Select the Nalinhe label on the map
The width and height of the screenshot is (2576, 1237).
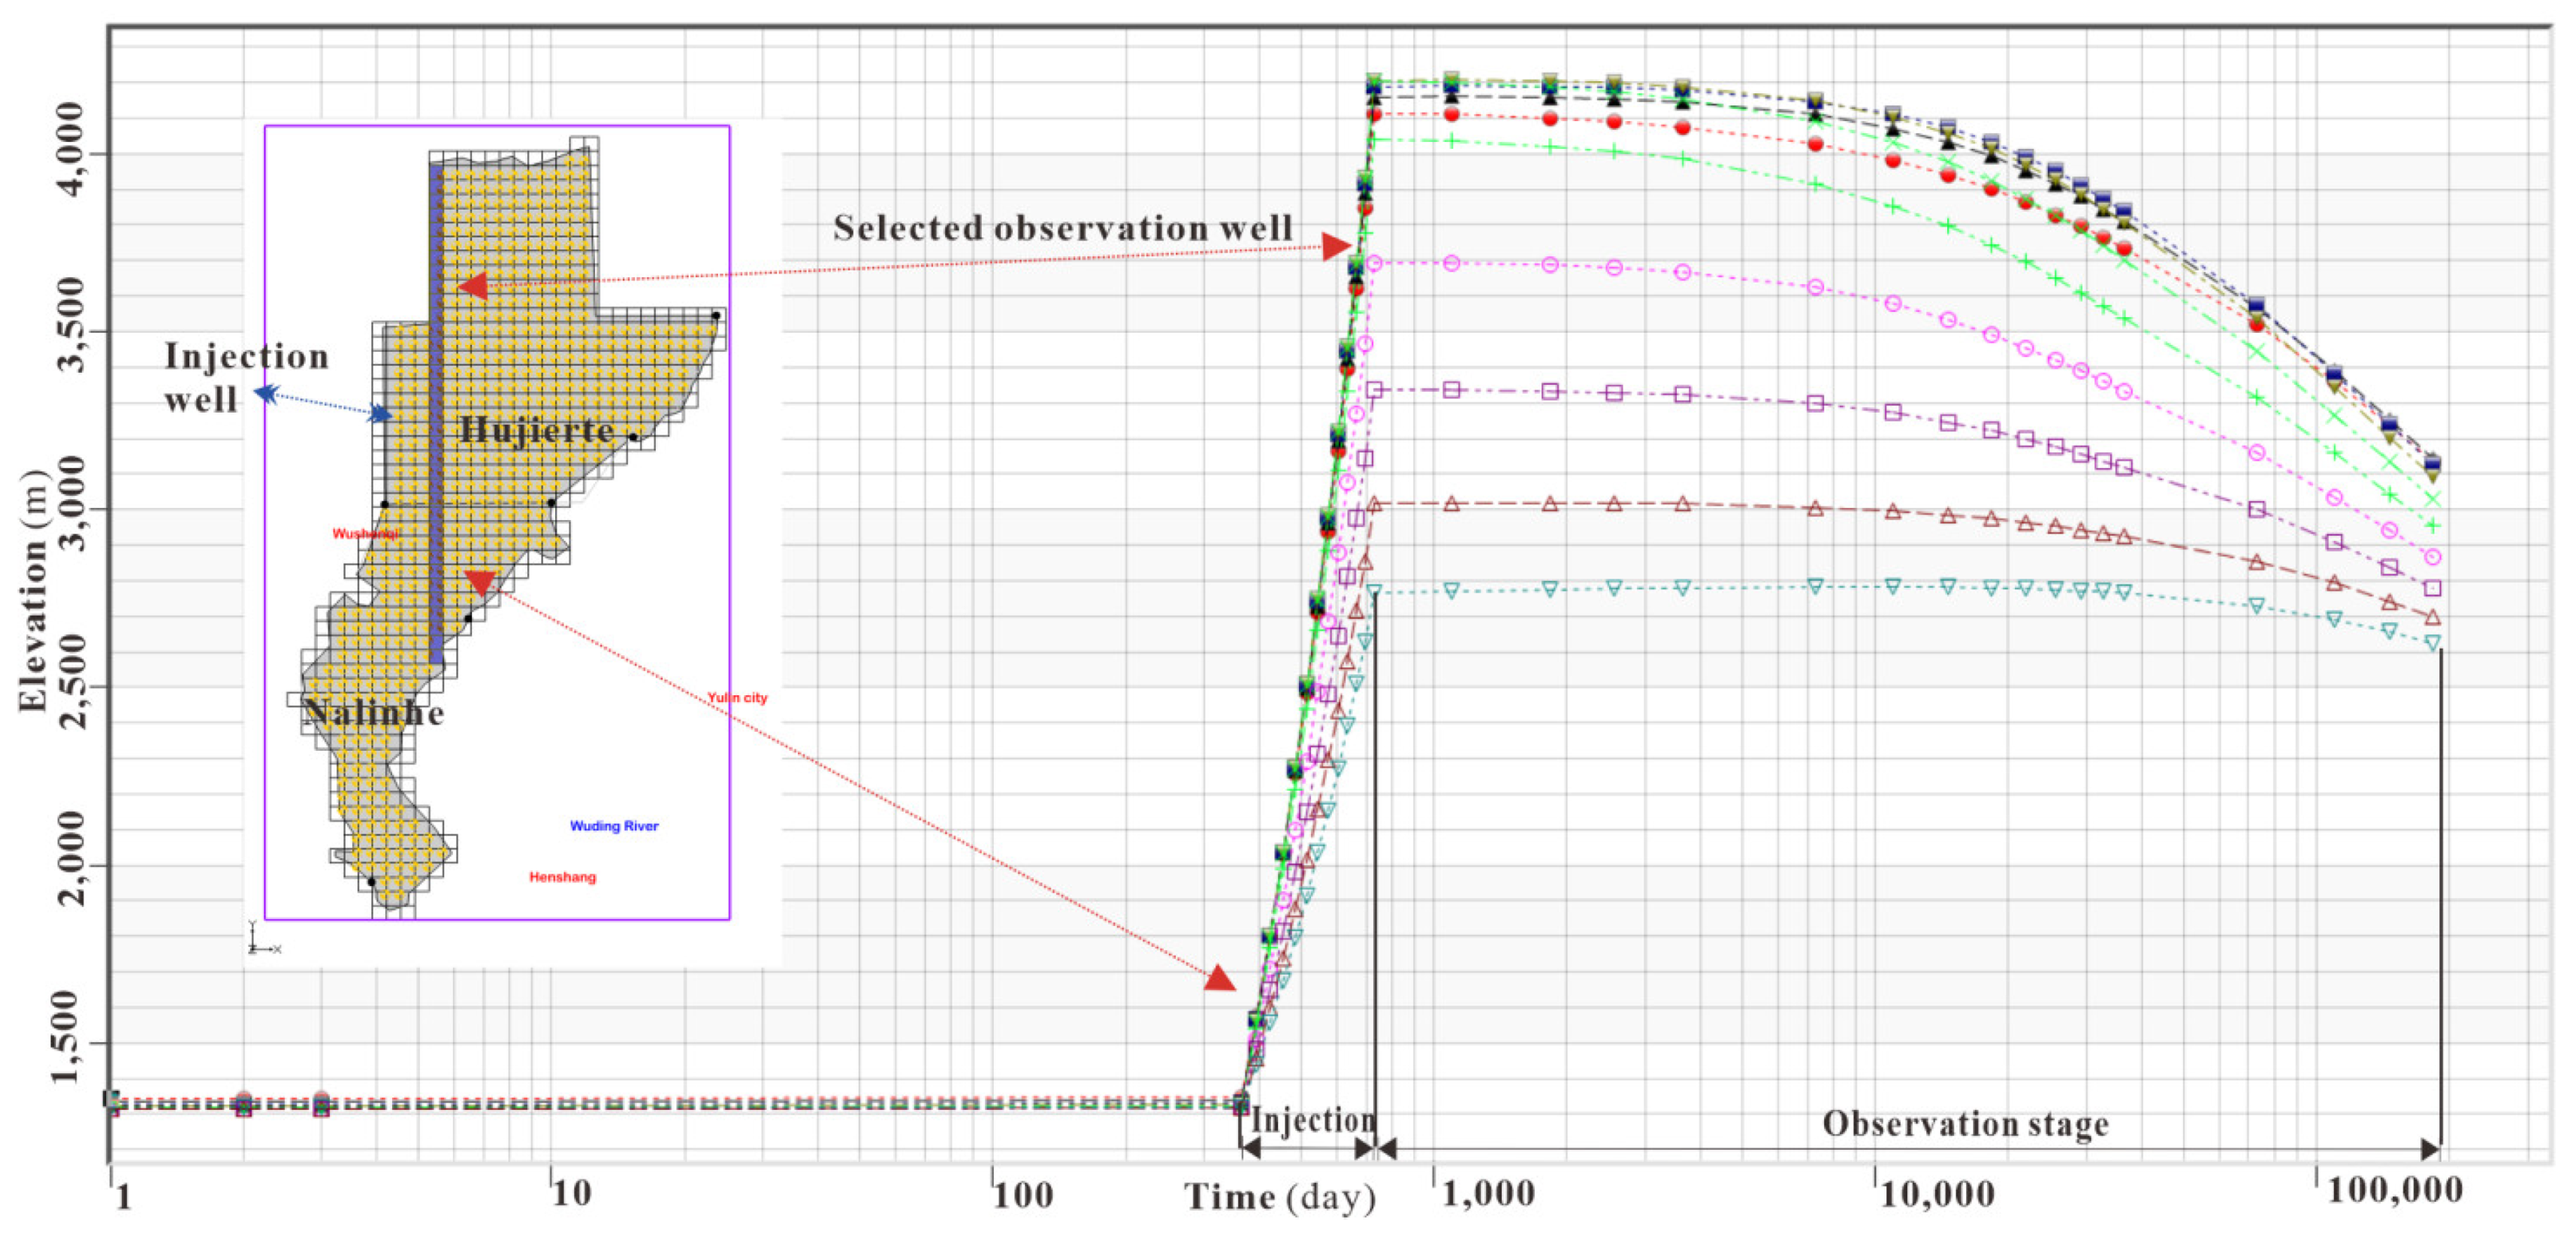[373, 713]
